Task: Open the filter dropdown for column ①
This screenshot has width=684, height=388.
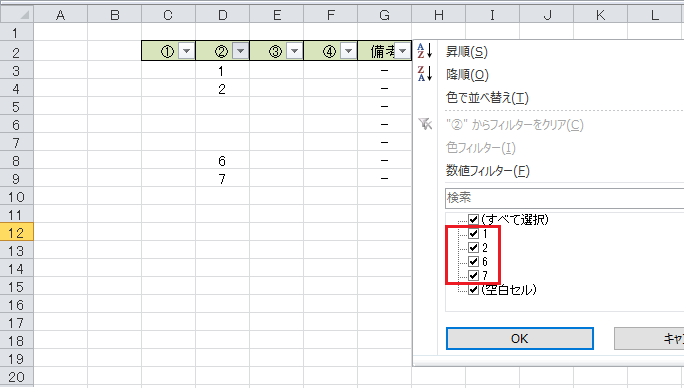Action: (x=186, y=51)
